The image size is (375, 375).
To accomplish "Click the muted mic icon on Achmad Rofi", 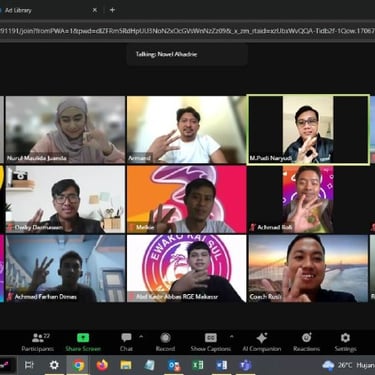I will click(x=253, y=227).
